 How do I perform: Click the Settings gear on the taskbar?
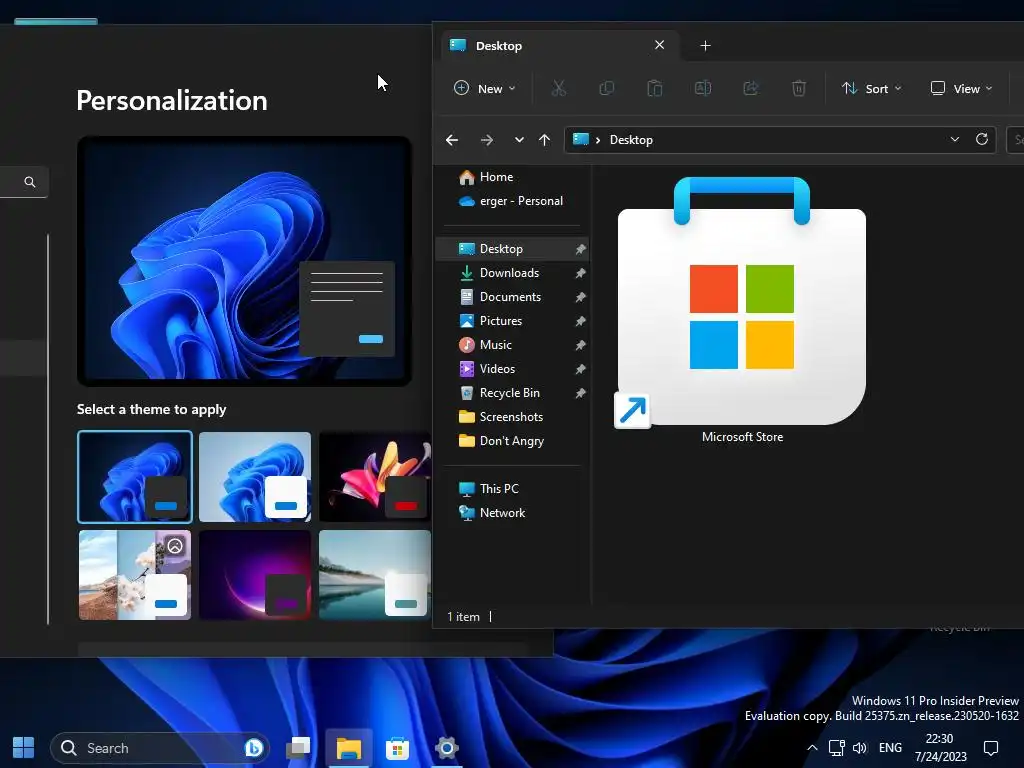click(x=447, y=748)
